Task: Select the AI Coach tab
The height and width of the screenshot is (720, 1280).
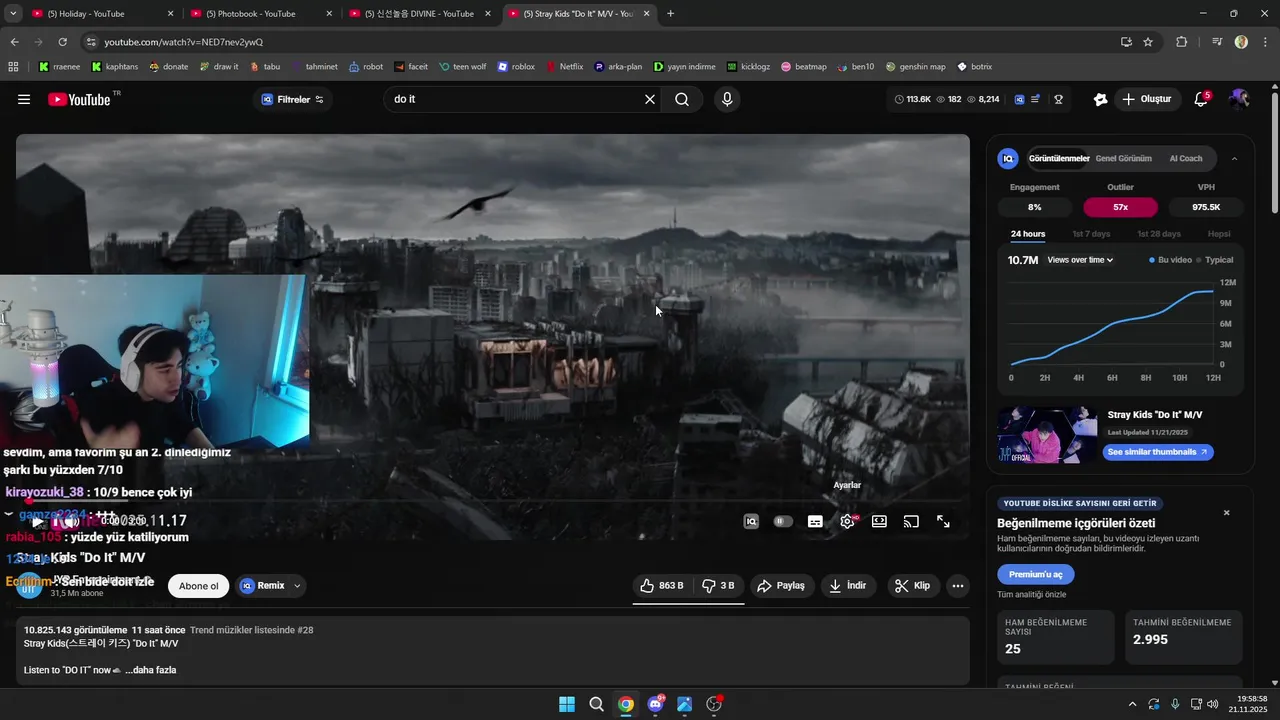Action: click(x=1186, y=159)
